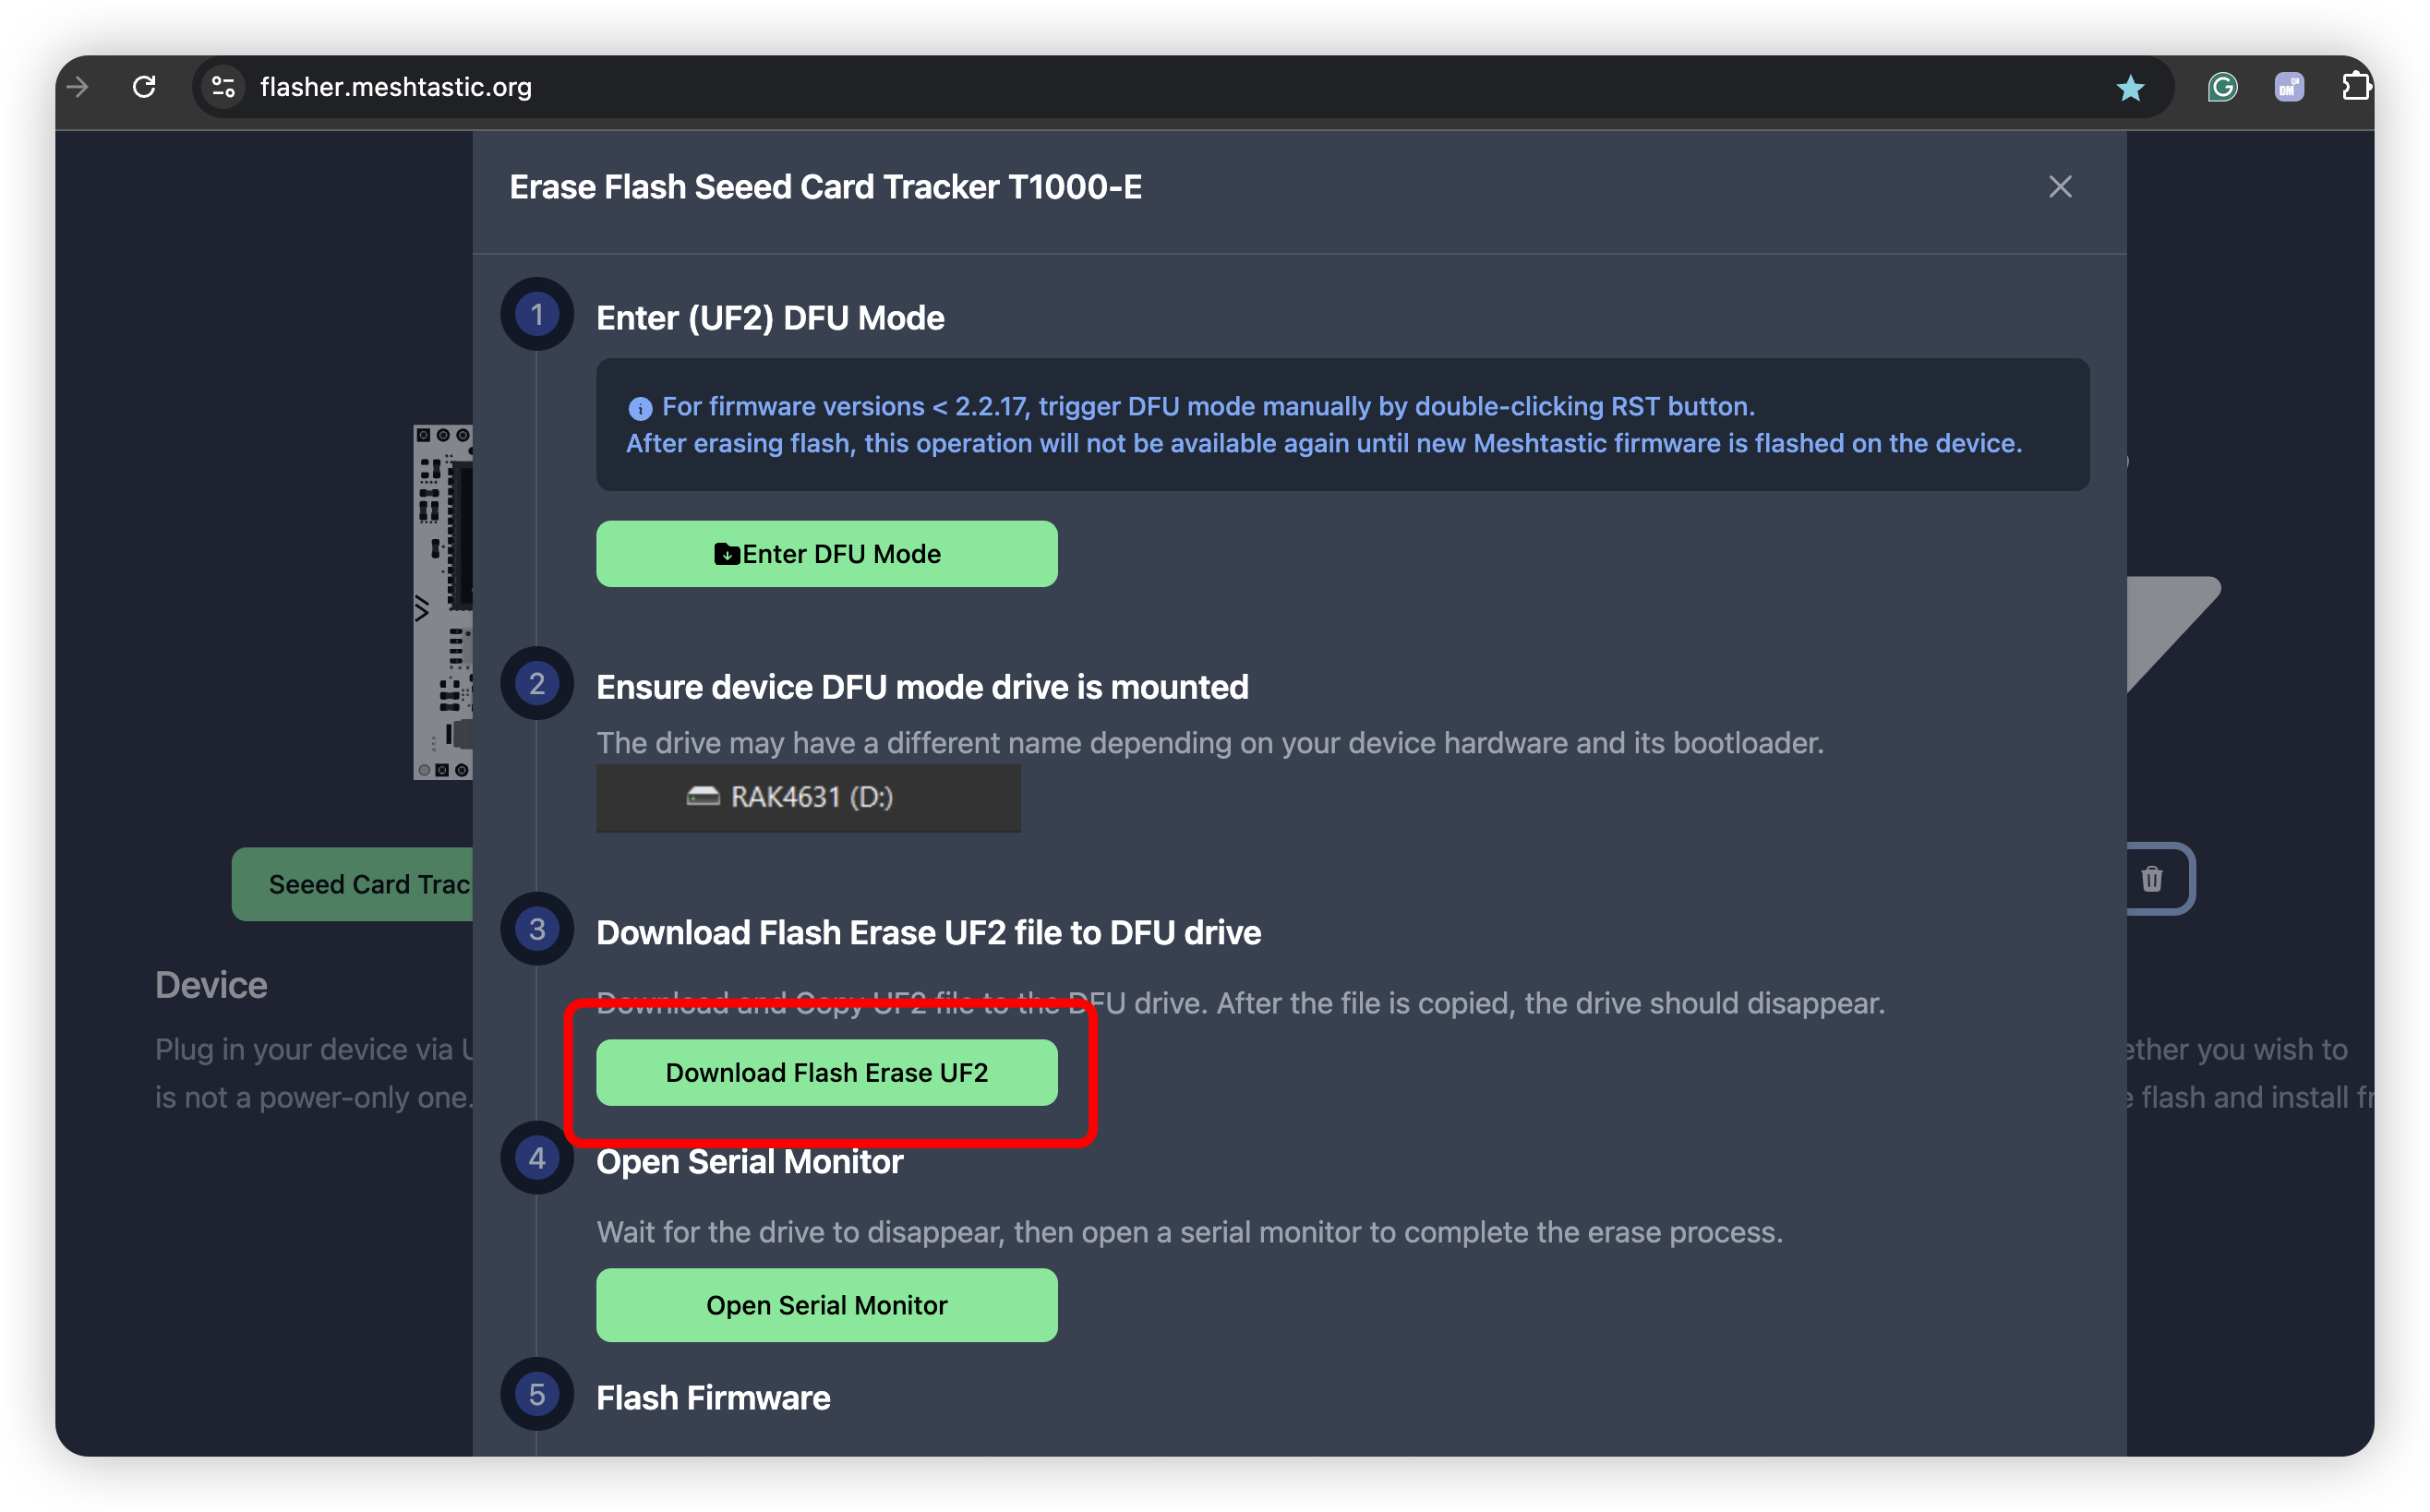Click the RAK4631 (D:) drive image
2430x1512 pixels.
(808, 798)
